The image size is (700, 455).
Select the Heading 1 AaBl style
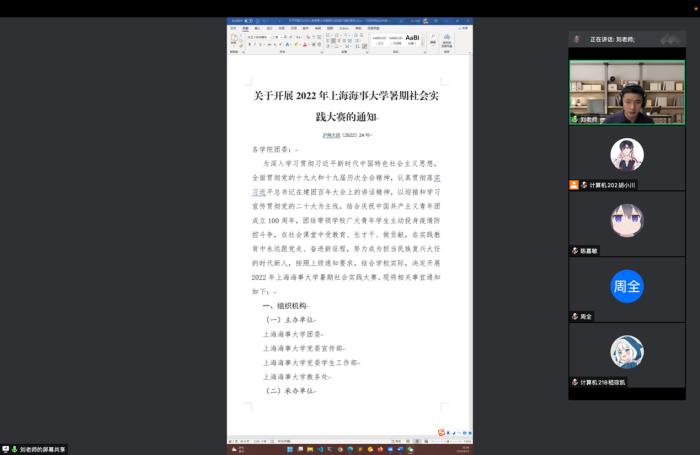point(412,39)
